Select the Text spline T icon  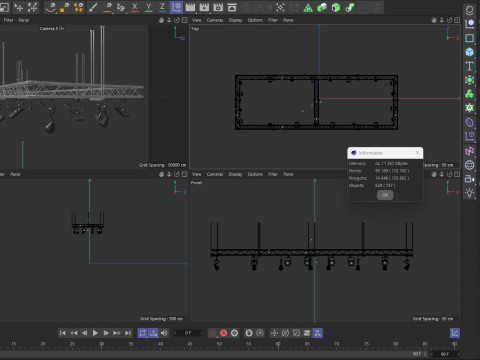(x=469, y=66)
